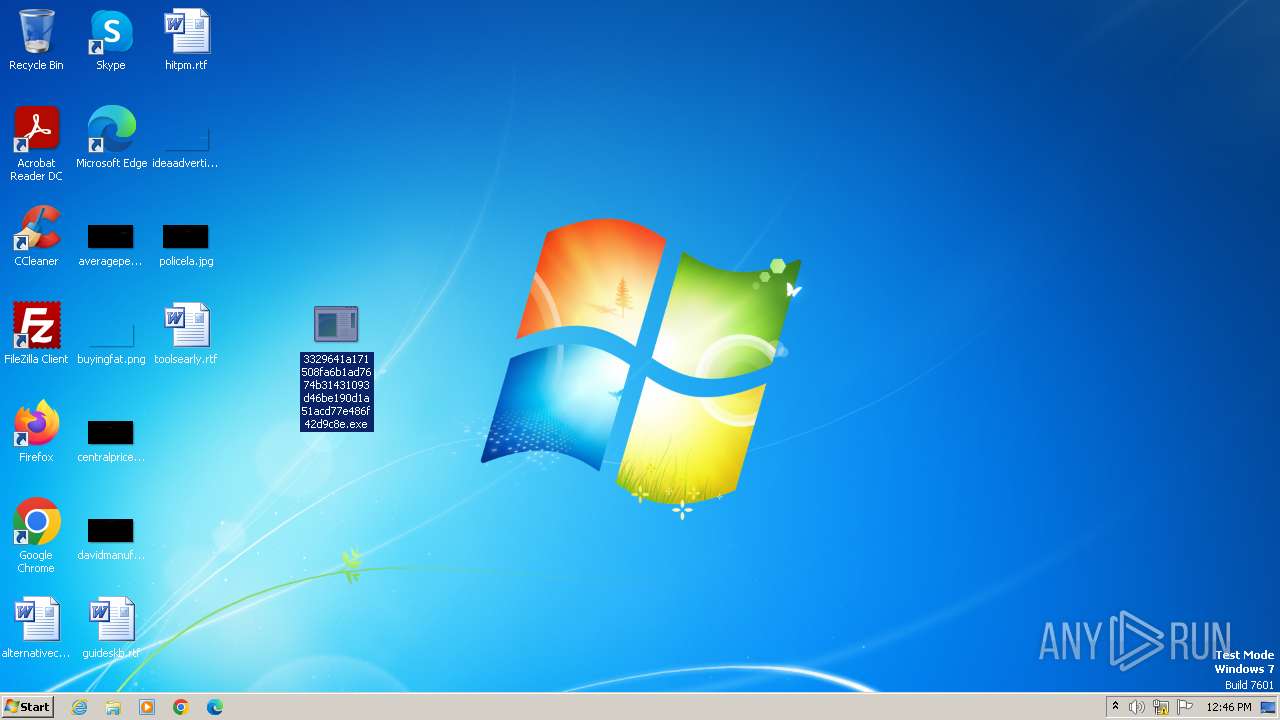
Task: Select the 3329641a171...exe executable icon
Action: (x=336, y=324)
